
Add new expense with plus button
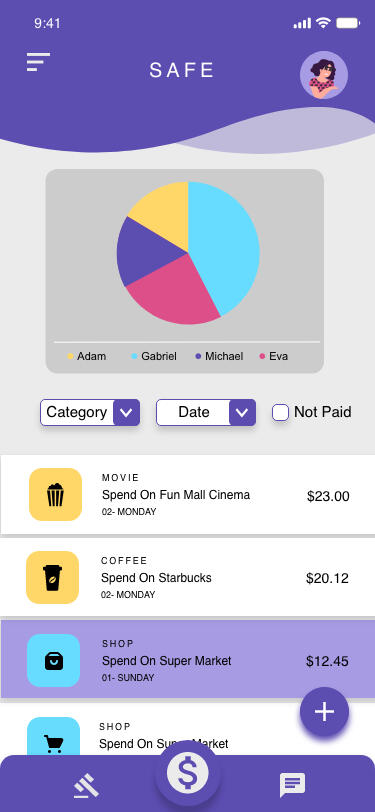click(324, 712)
